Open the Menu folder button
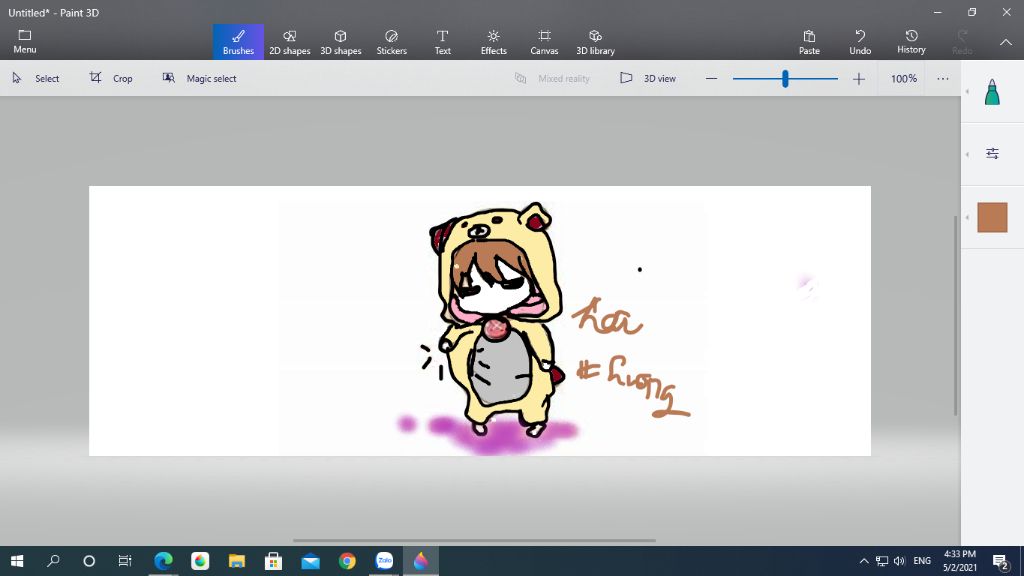The height and width of the screenshot is (576, 1024). [x=25, y=42]
